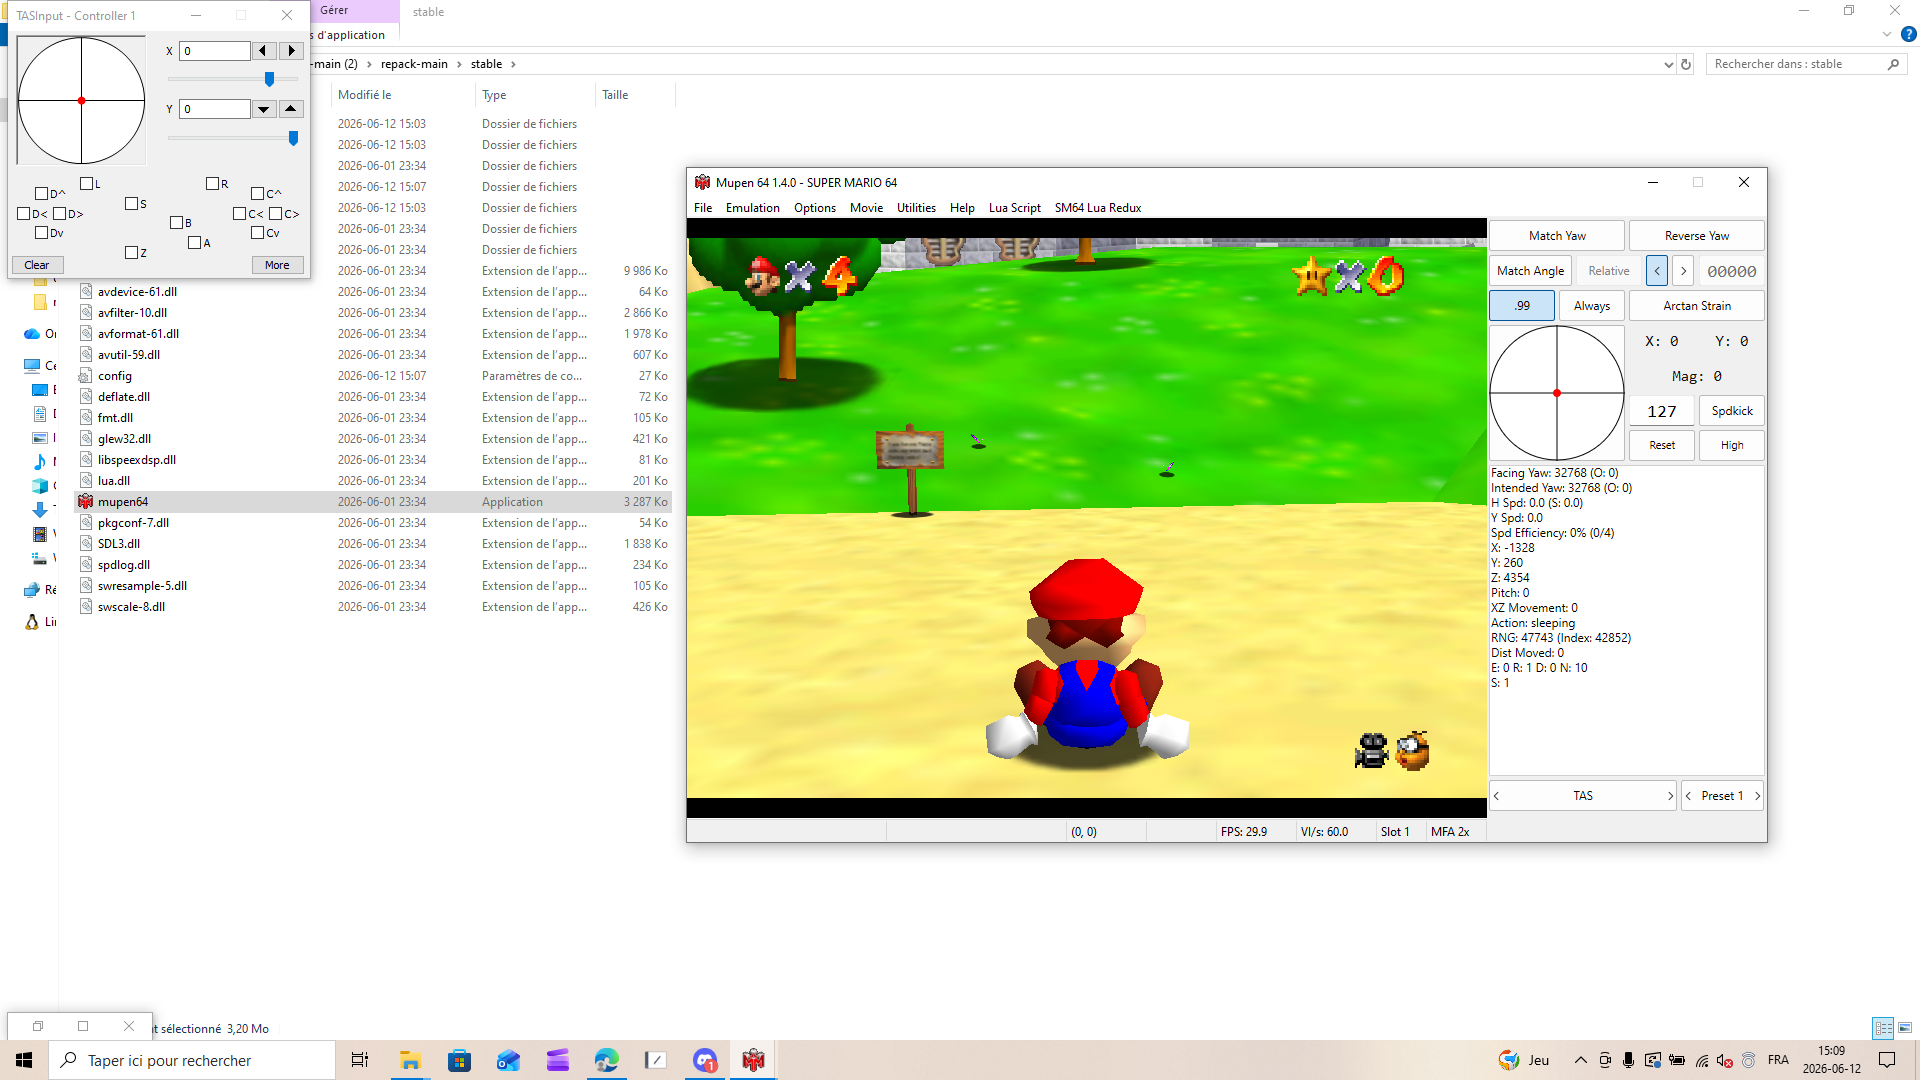The image size is (1920, 1080).
Task: Click the search magnifier in Explorer search box
Action: [1893, 64]
